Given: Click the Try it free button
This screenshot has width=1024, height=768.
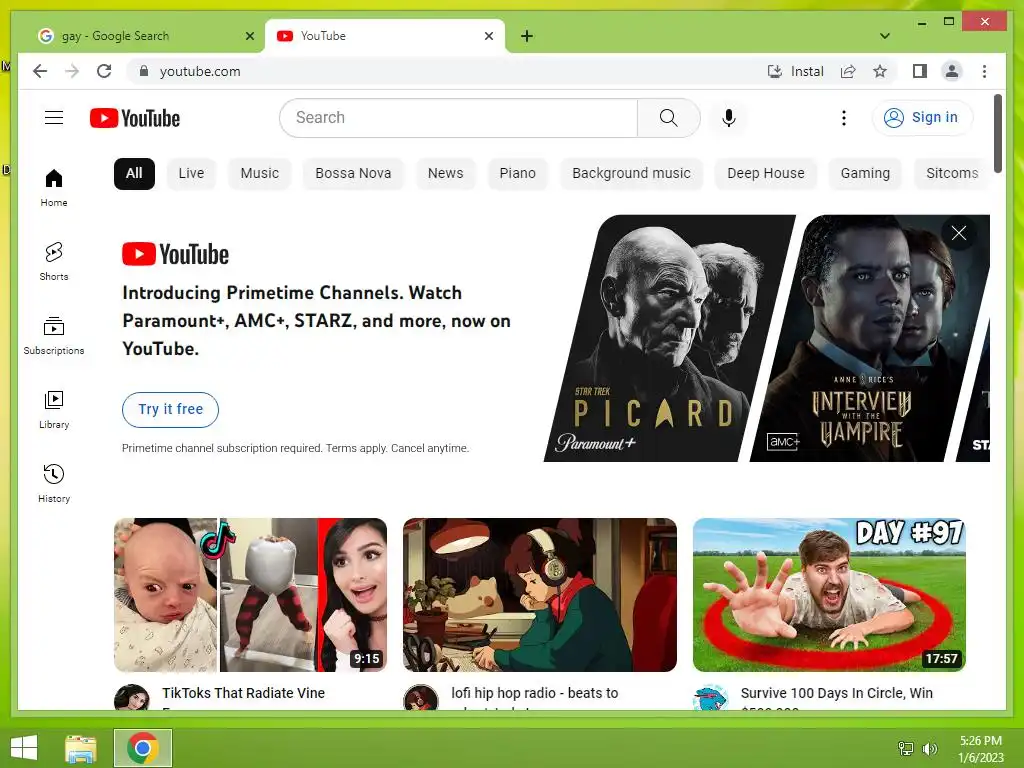Looking at the screenshot, I should 170,409.
